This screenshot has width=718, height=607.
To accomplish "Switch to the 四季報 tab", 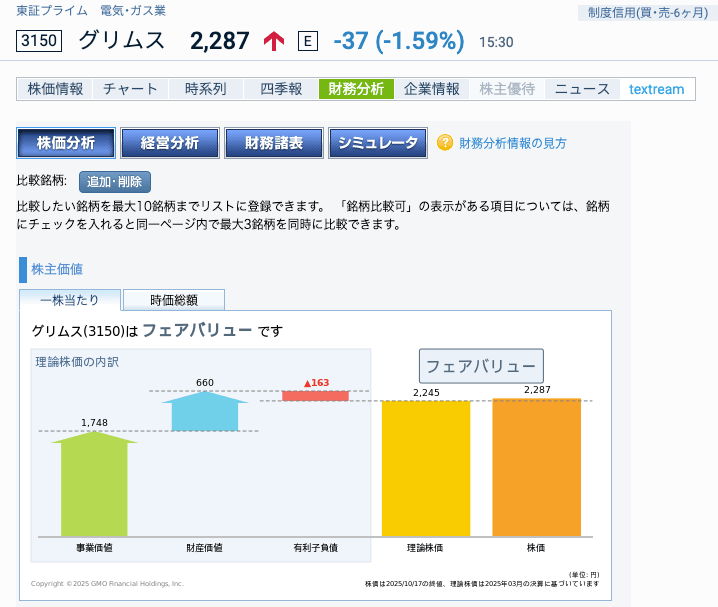I will [281, 89].
